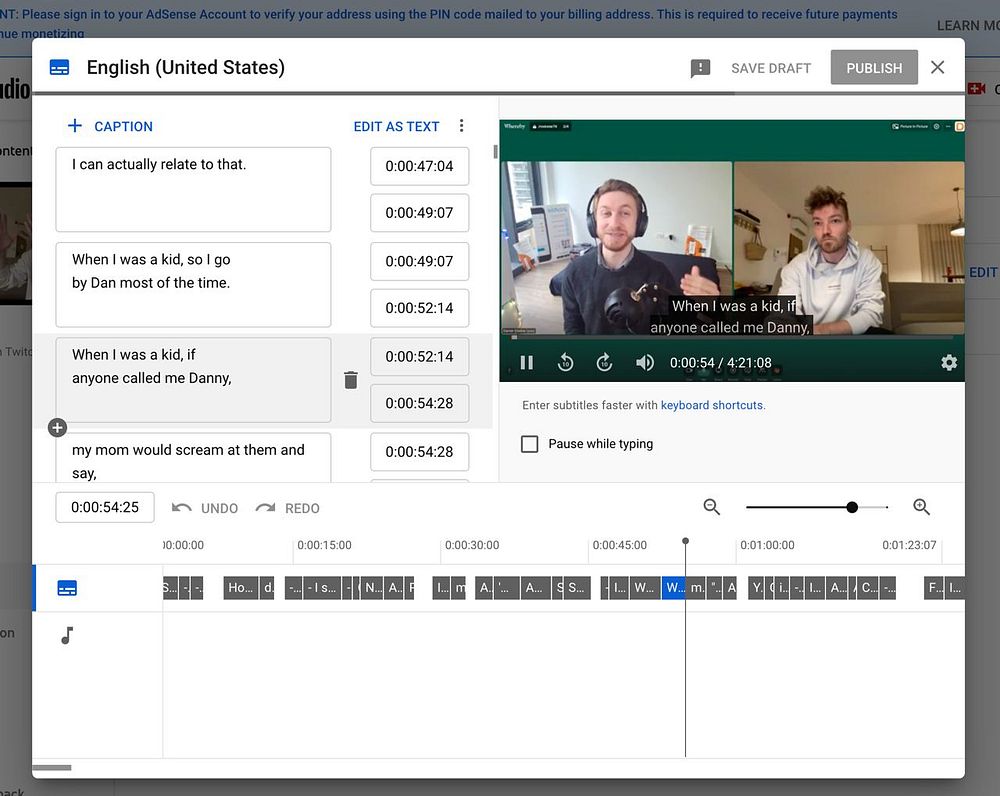The image size is (1000, 796).
Task: Delete the selected caption with trash icon
Action: 350,380
